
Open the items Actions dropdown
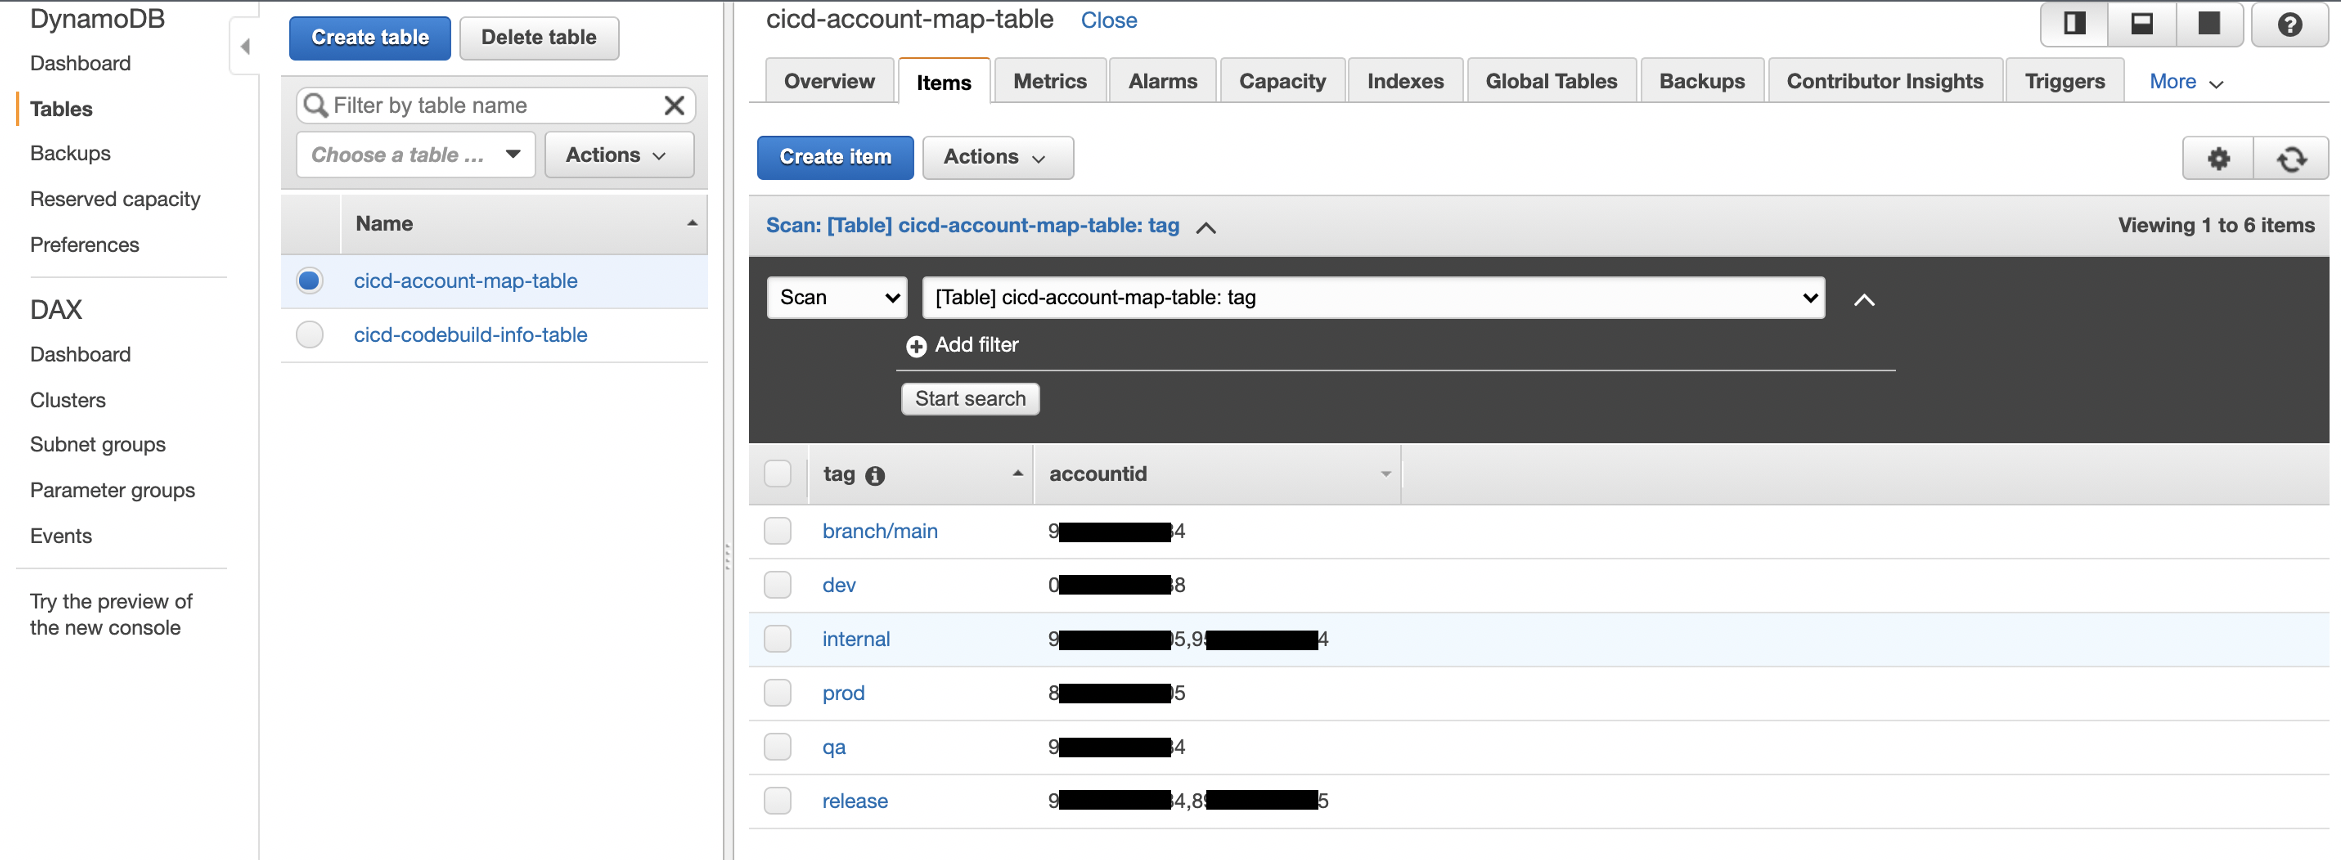click(998, 158)
